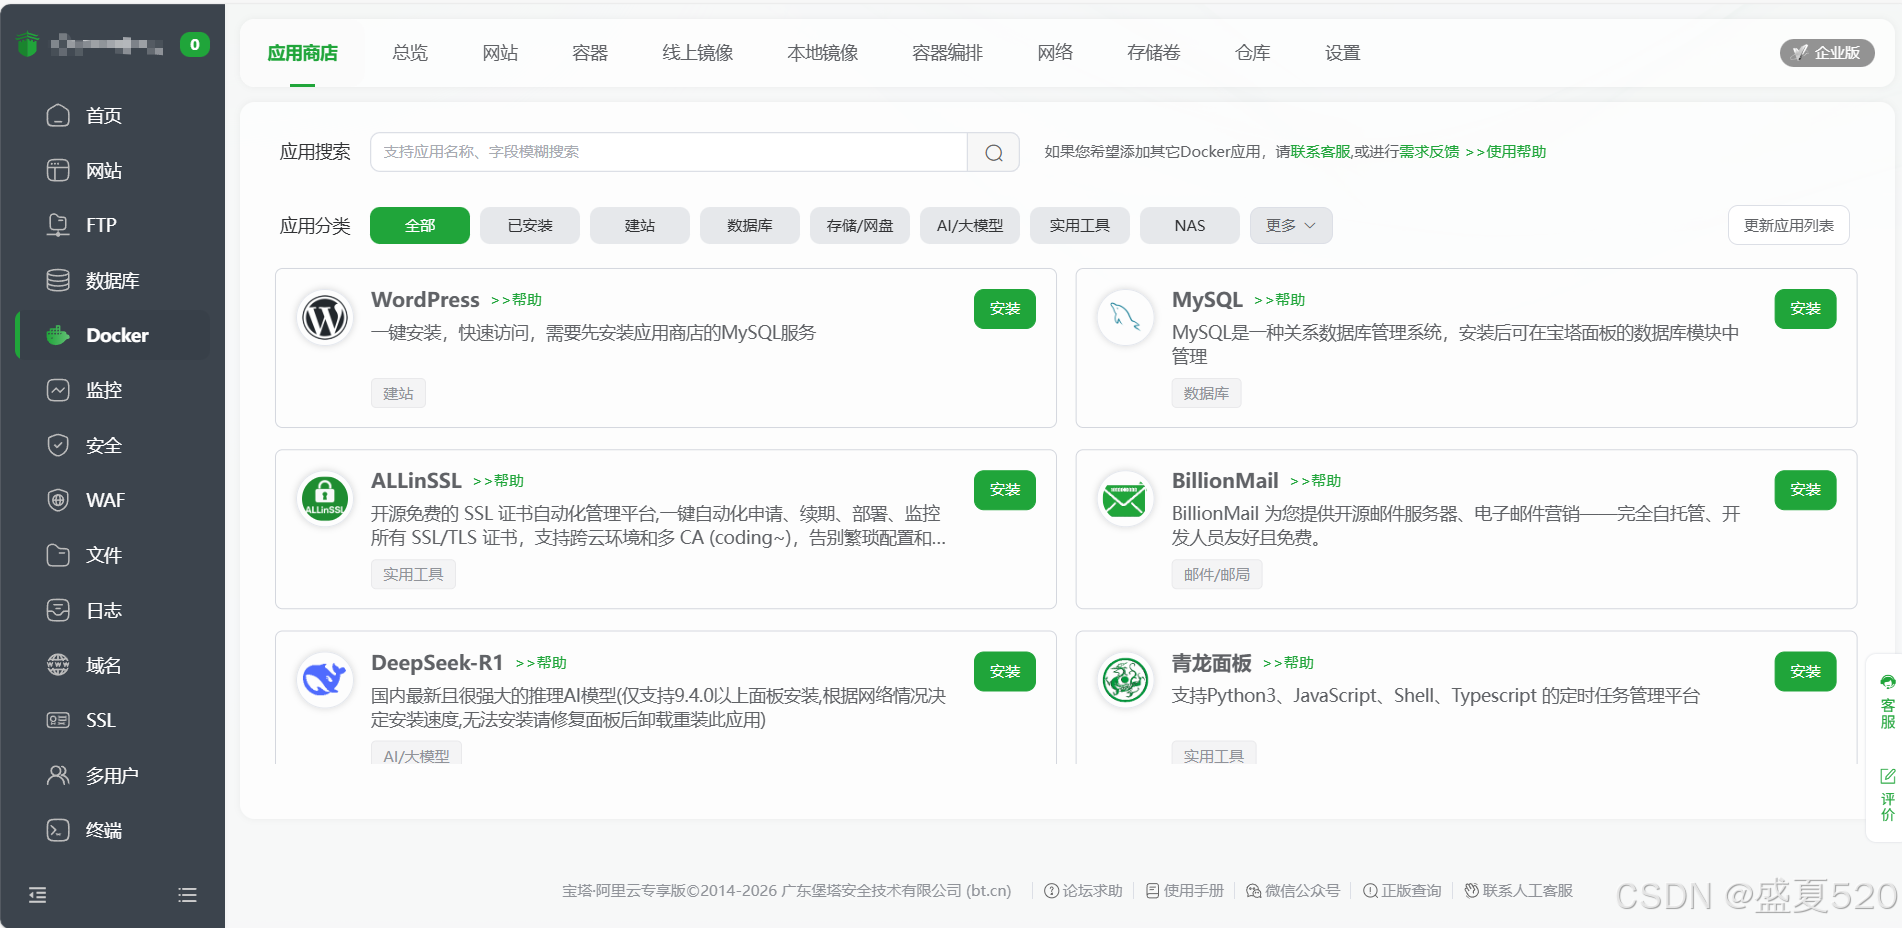Install 青龙面板 with its 安装 button

tap(1805, 672)
